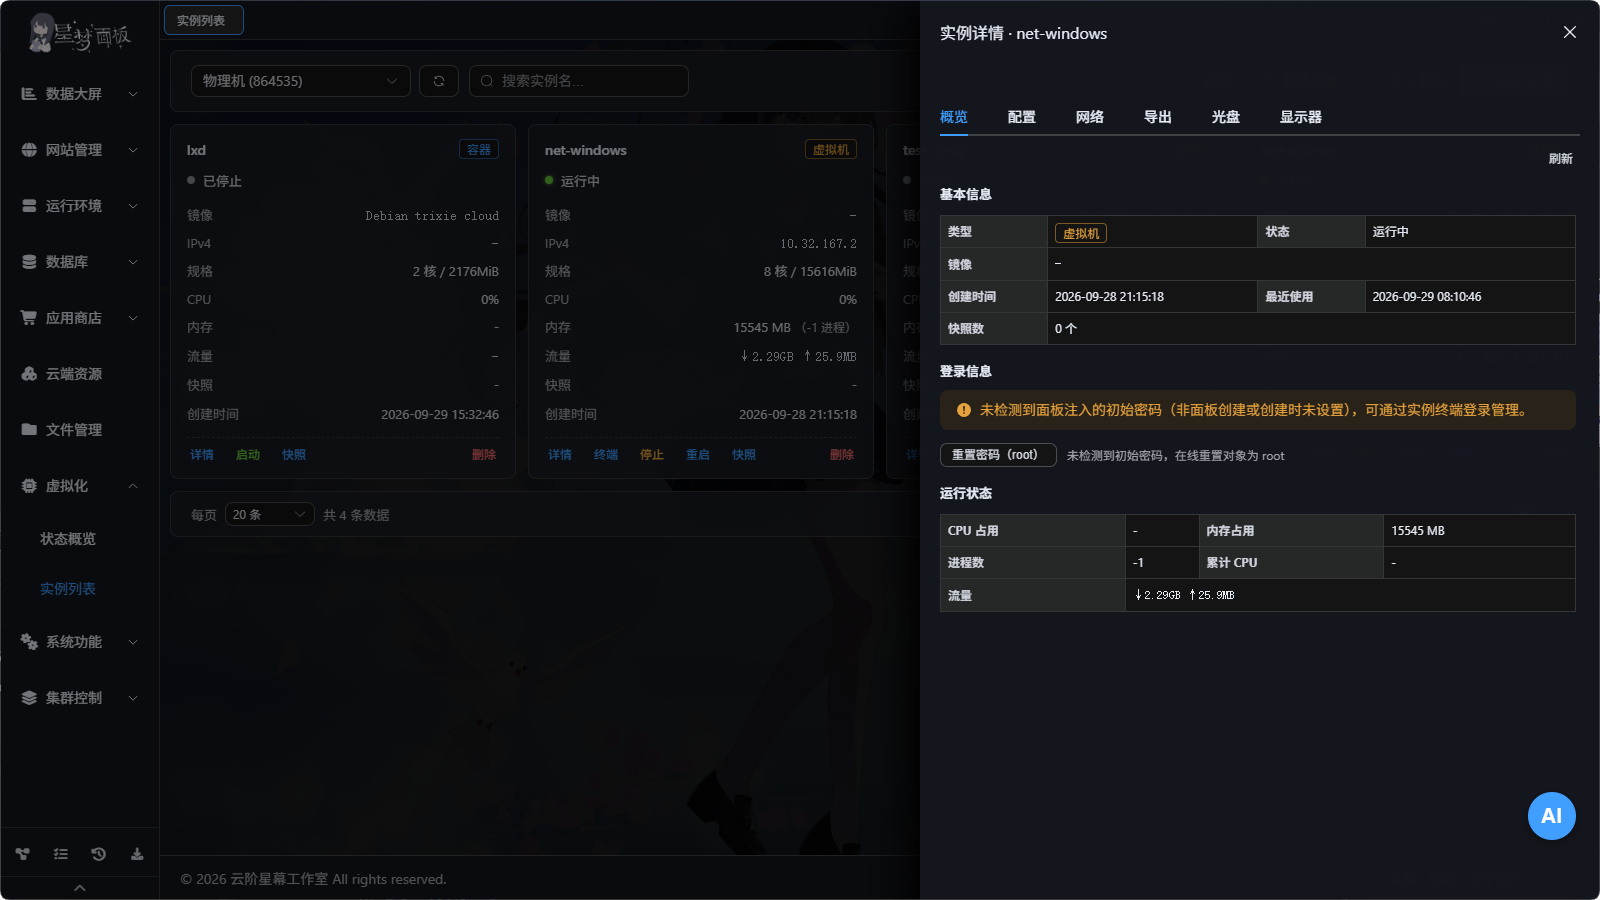Click the download tray icon at sidebar bottom
This screenshot has width=1600, height=900.
pos(137,854)
